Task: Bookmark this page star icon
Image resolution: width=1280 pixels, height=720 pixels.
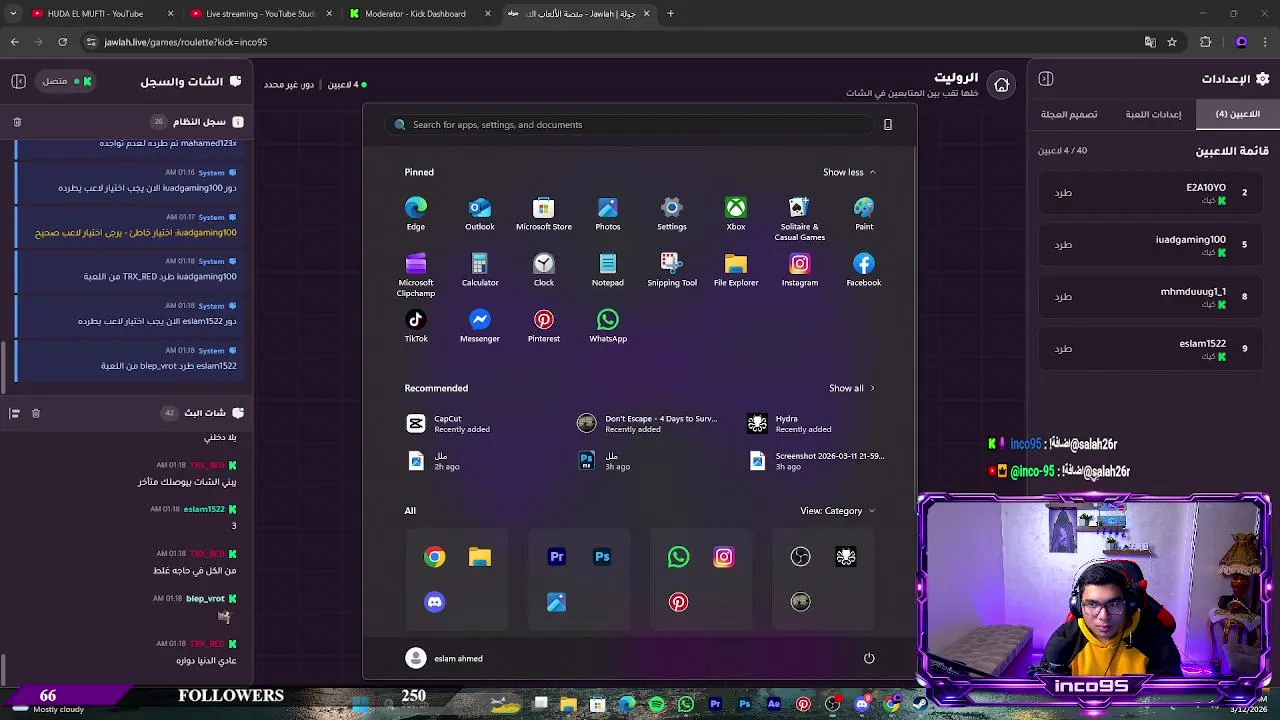Action: pyautogui.click(x=1172, y=42)
